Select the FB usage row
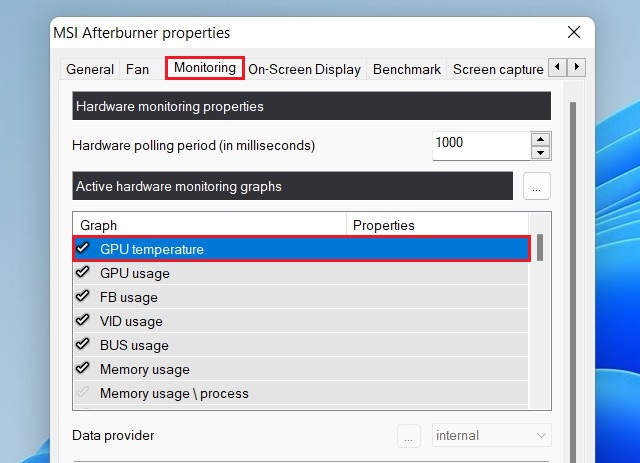The image size is (640, 463). tap(301, 297)
